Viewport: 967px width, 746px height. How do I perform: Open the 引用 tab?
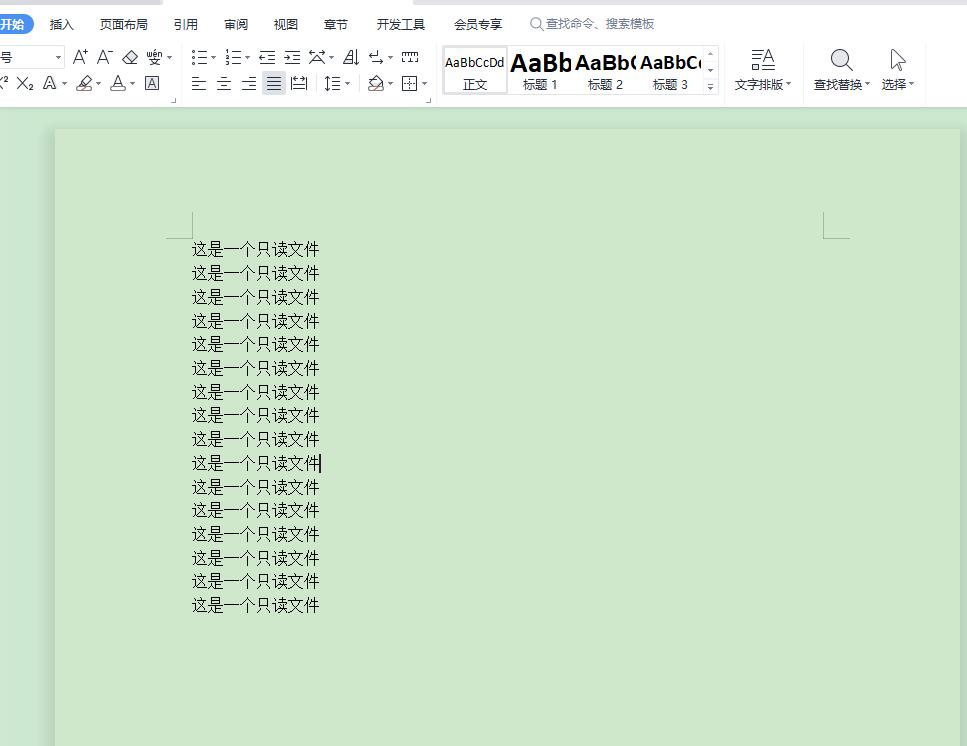[x=186, y=25]
